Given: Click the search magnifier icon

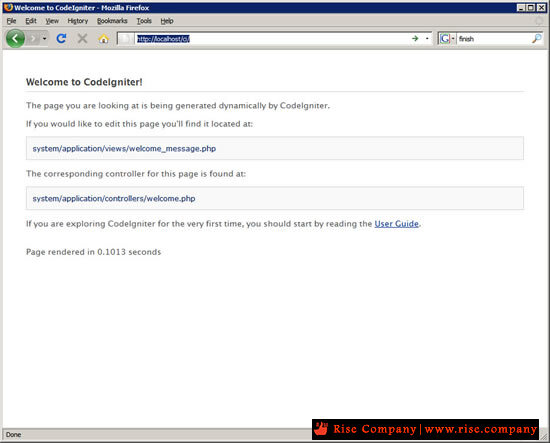Looking at the screenshot, I should coord(536,39).
